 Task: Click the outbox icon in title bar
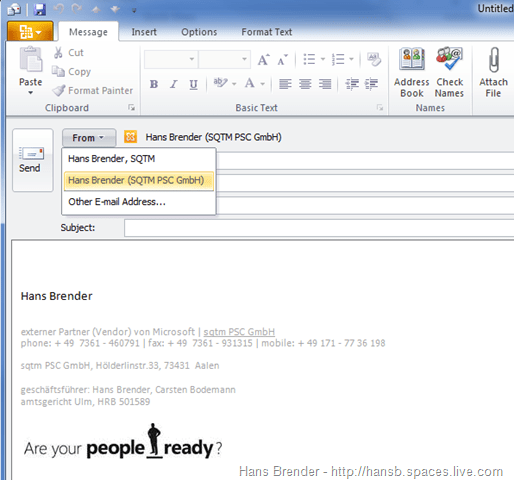(14, 10)
